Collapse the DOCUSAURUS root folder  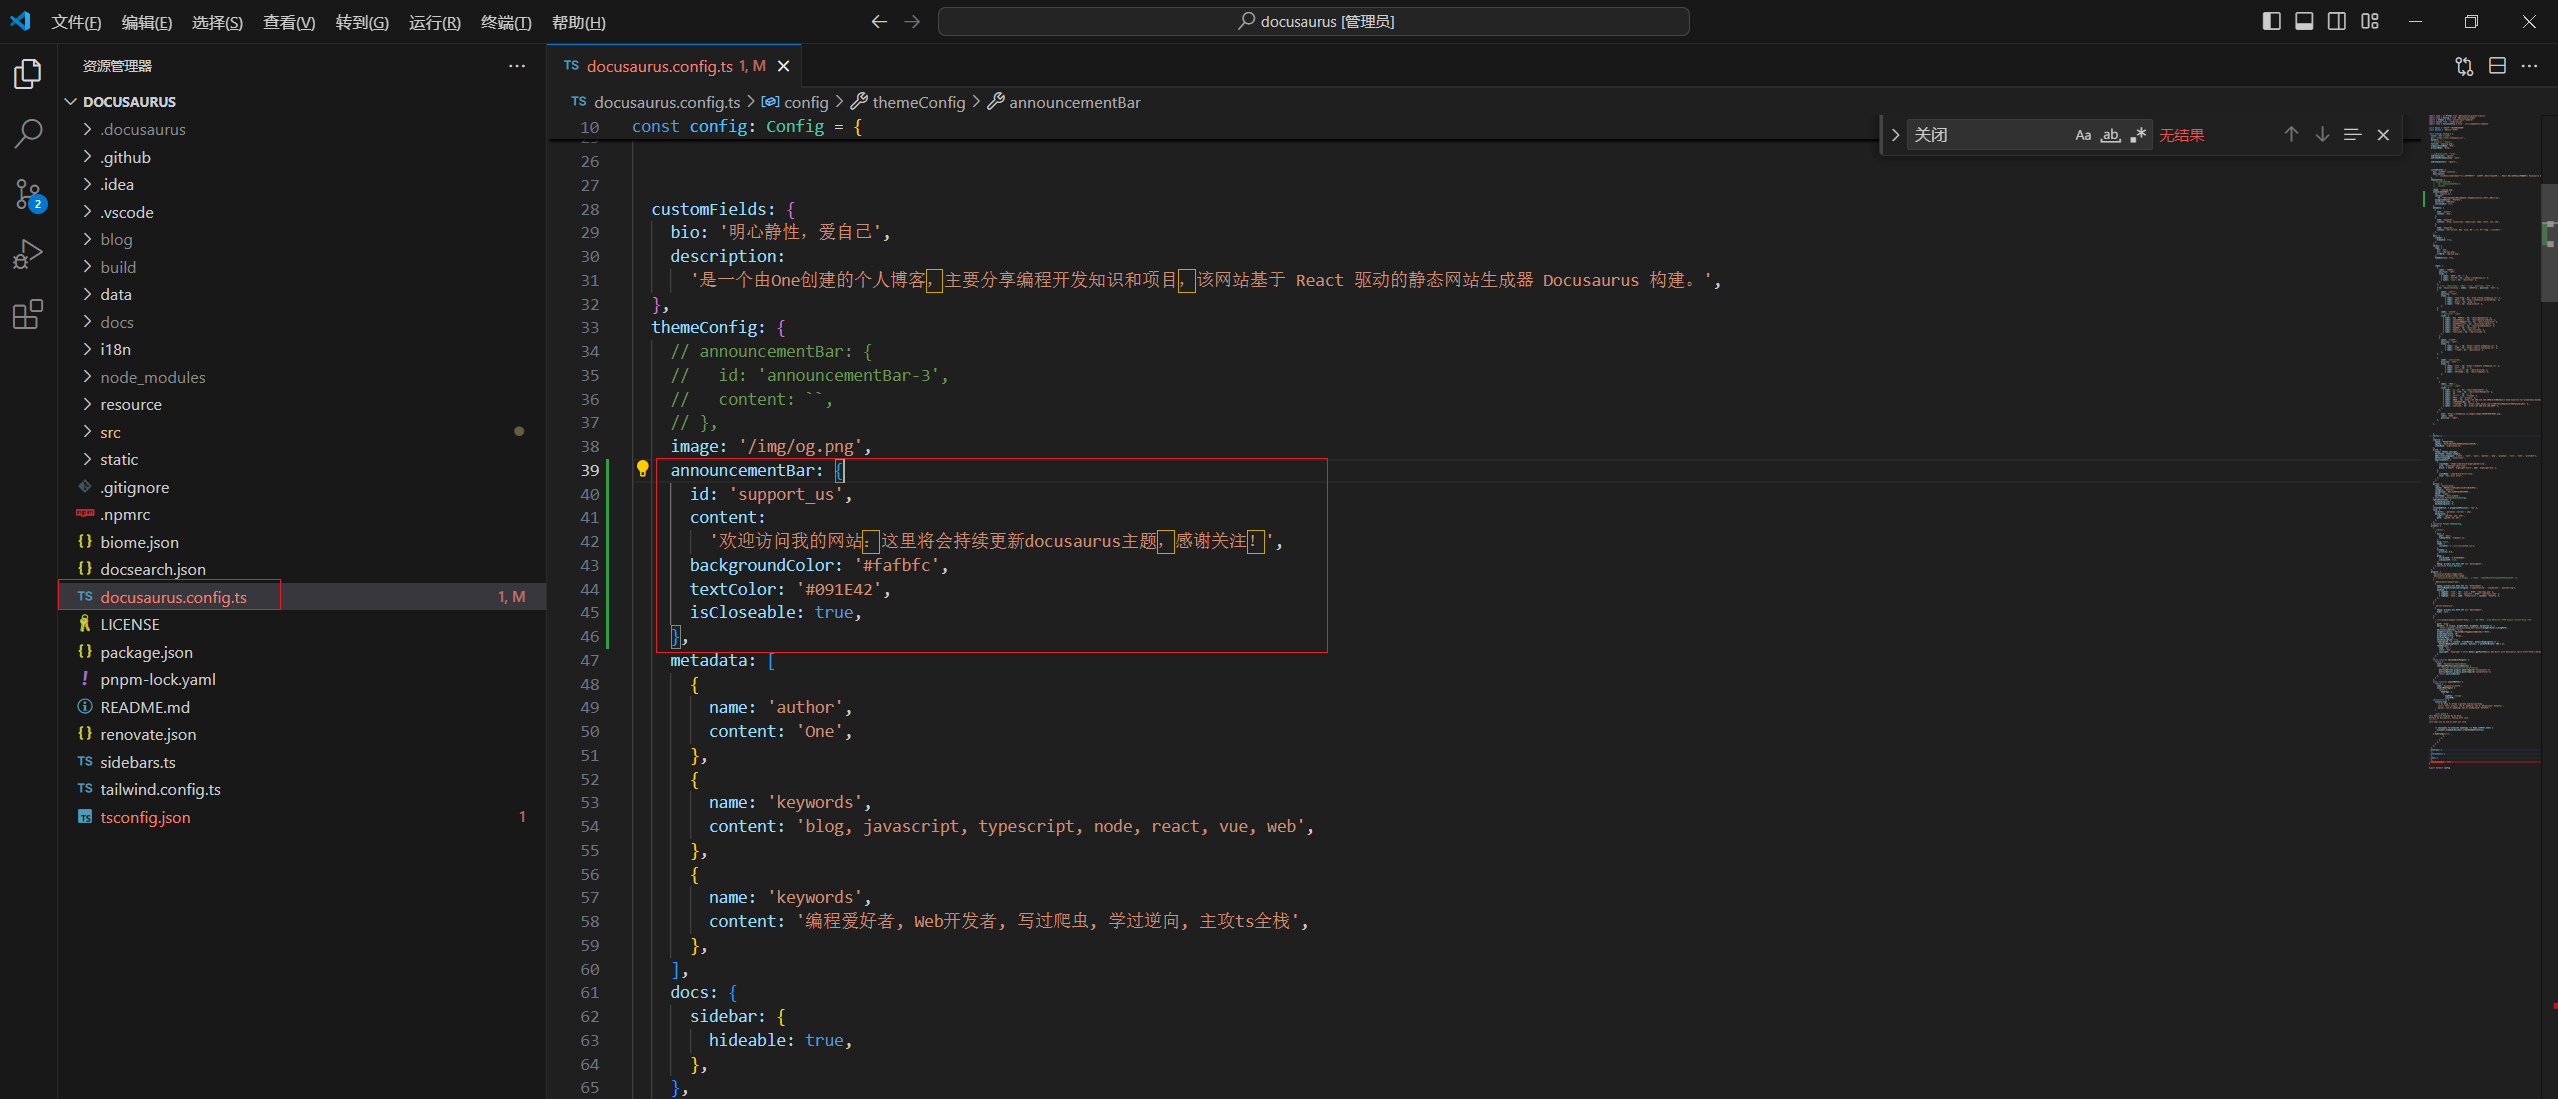pos(302,102)
